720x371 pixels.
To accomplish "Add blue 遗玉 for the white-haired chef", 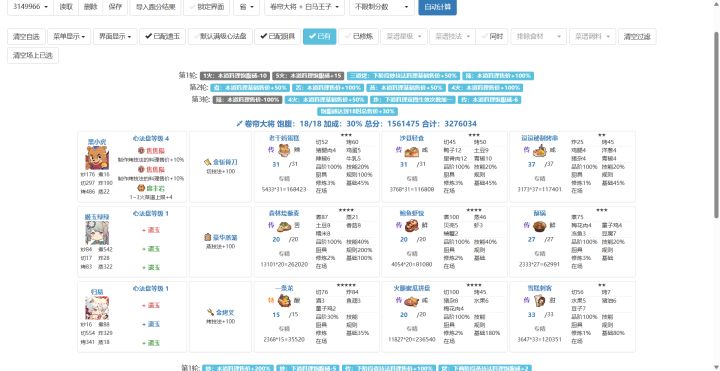I will tap(151, 324).
